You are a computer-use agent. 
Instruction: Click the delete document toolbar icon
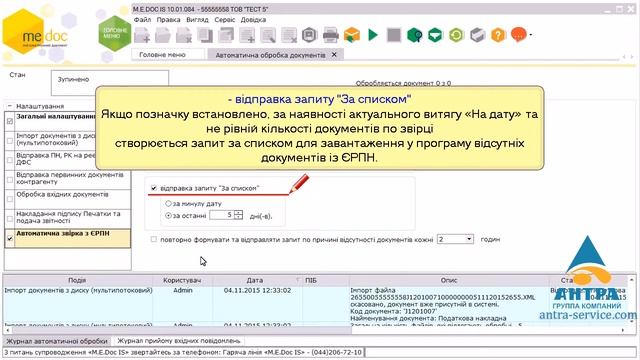184,35
